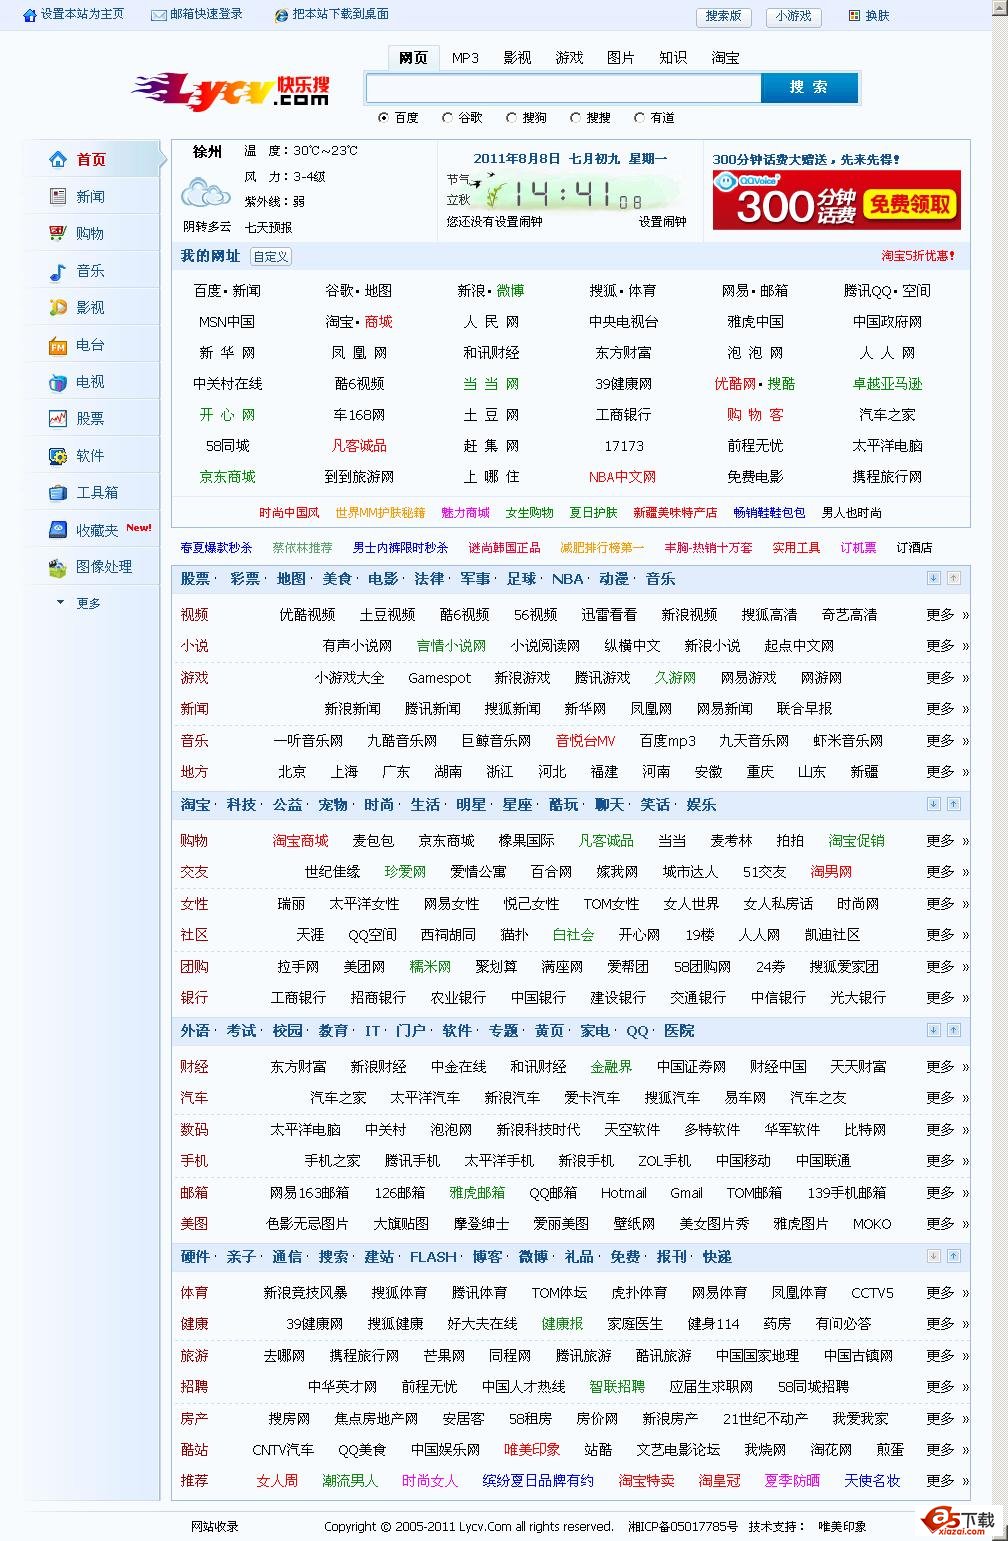Switch to the 知识 search tab
The width and height of the screenshot is (1008, 1541).
coord(673,58)
